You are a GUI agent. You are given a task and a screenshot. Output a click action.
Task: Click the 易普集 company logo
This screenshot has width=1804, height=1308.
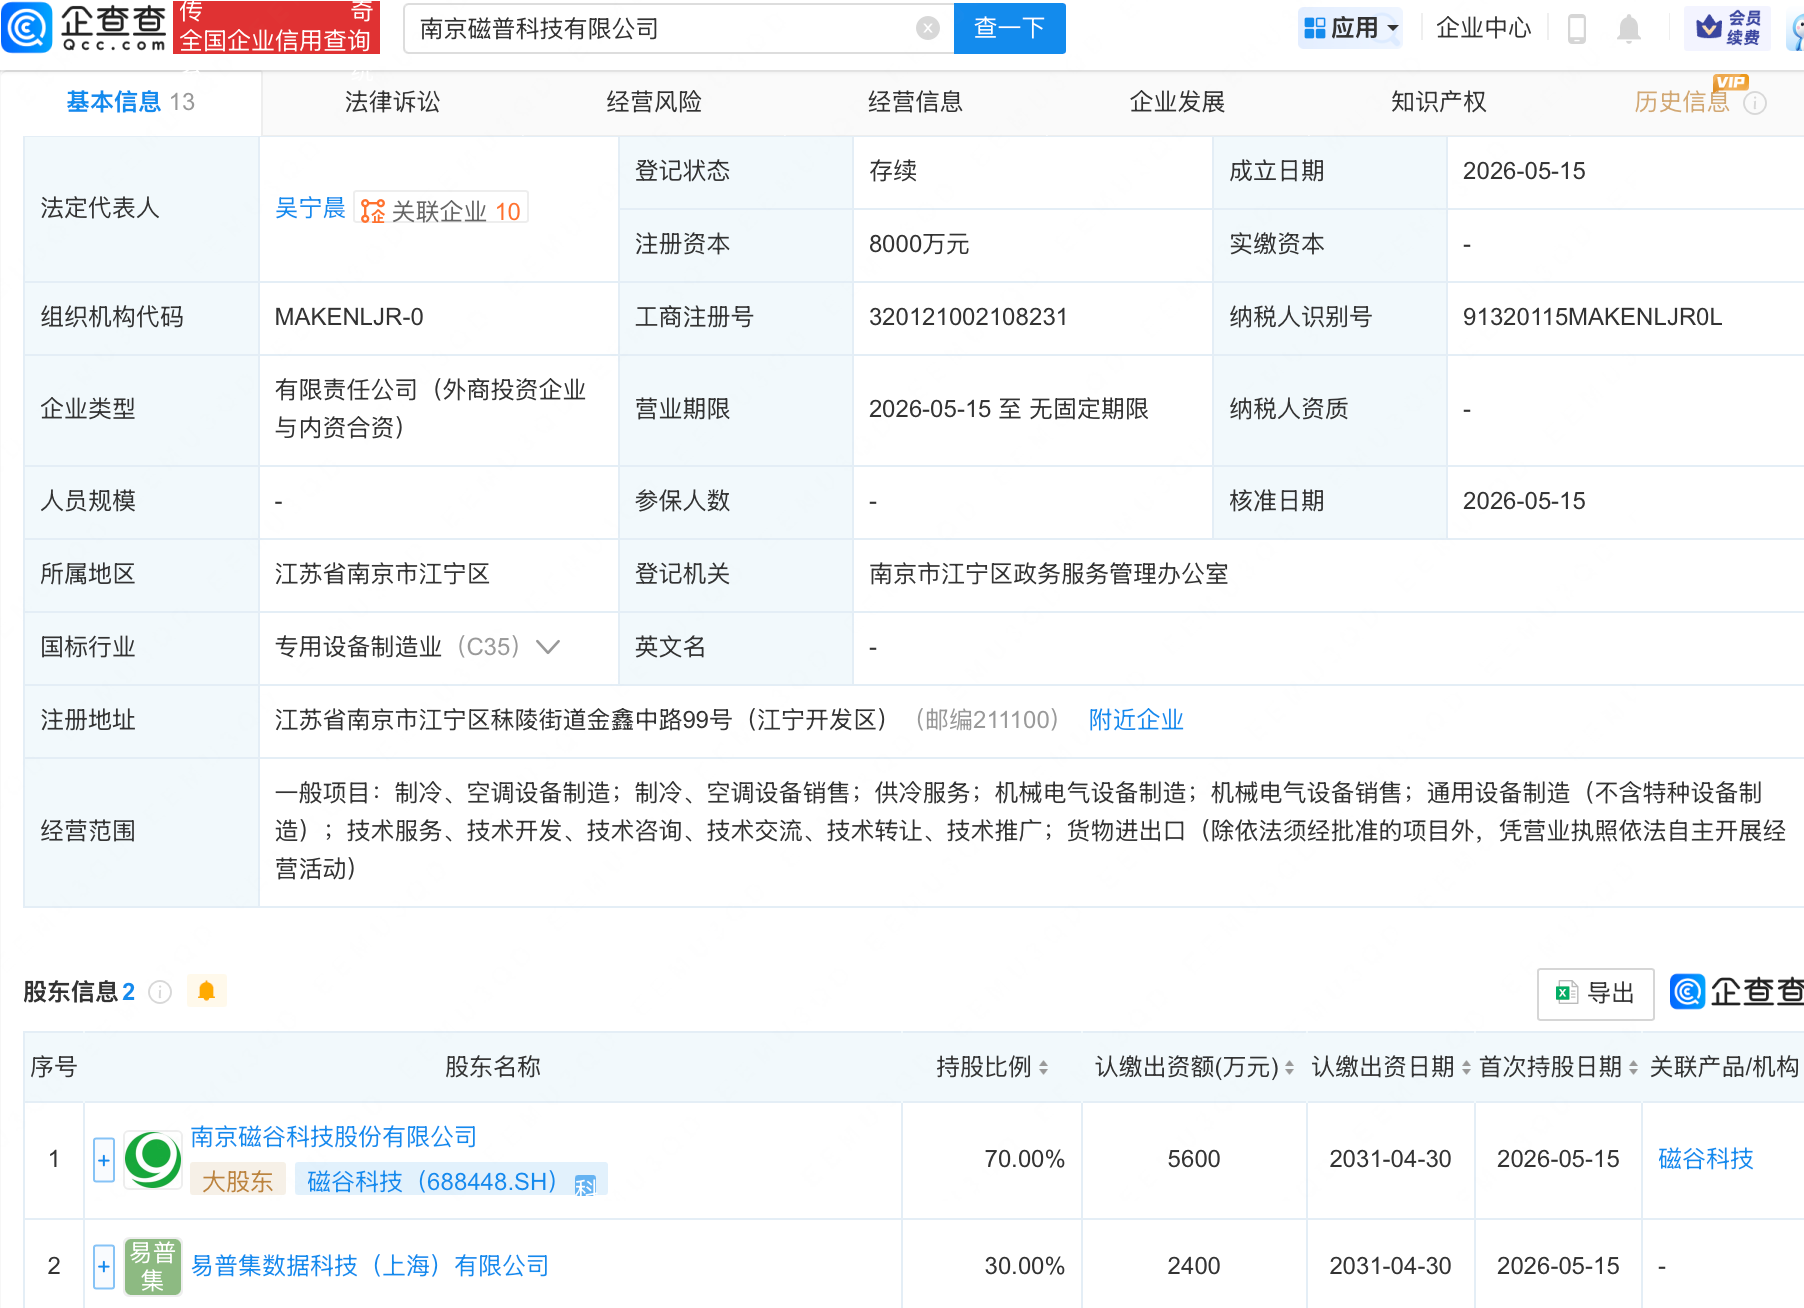pos(153,1266)
